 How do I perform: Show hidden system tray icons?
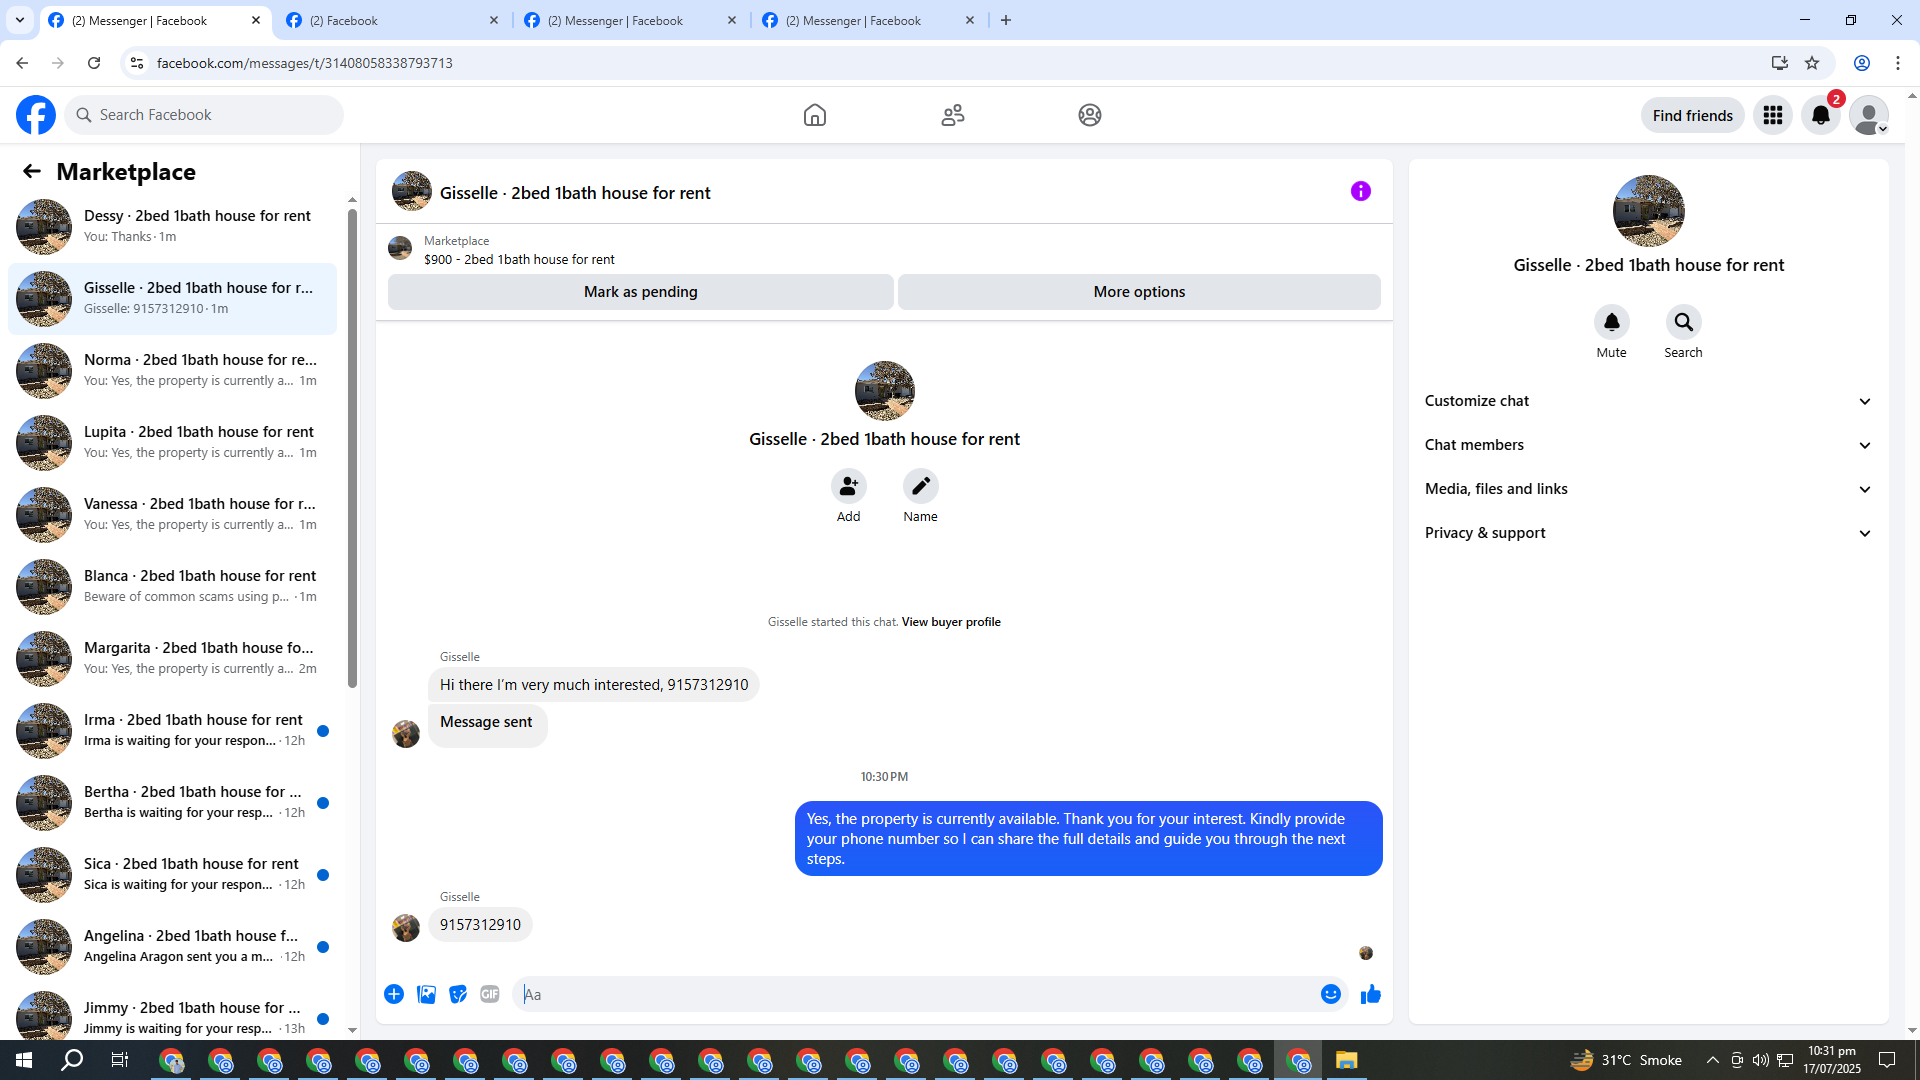1713,1060
